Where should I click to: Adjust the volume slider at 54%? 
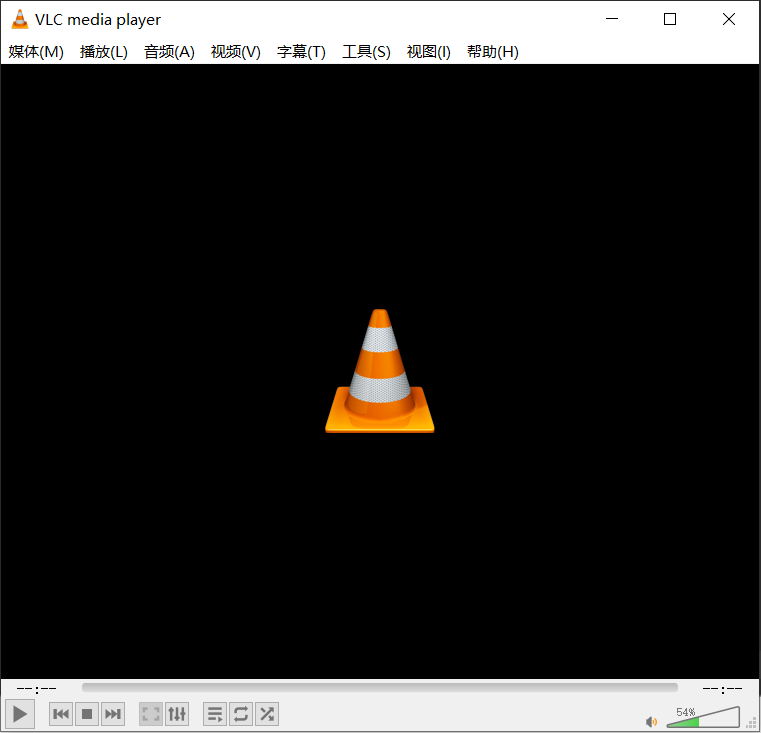[x=703, y=717]
